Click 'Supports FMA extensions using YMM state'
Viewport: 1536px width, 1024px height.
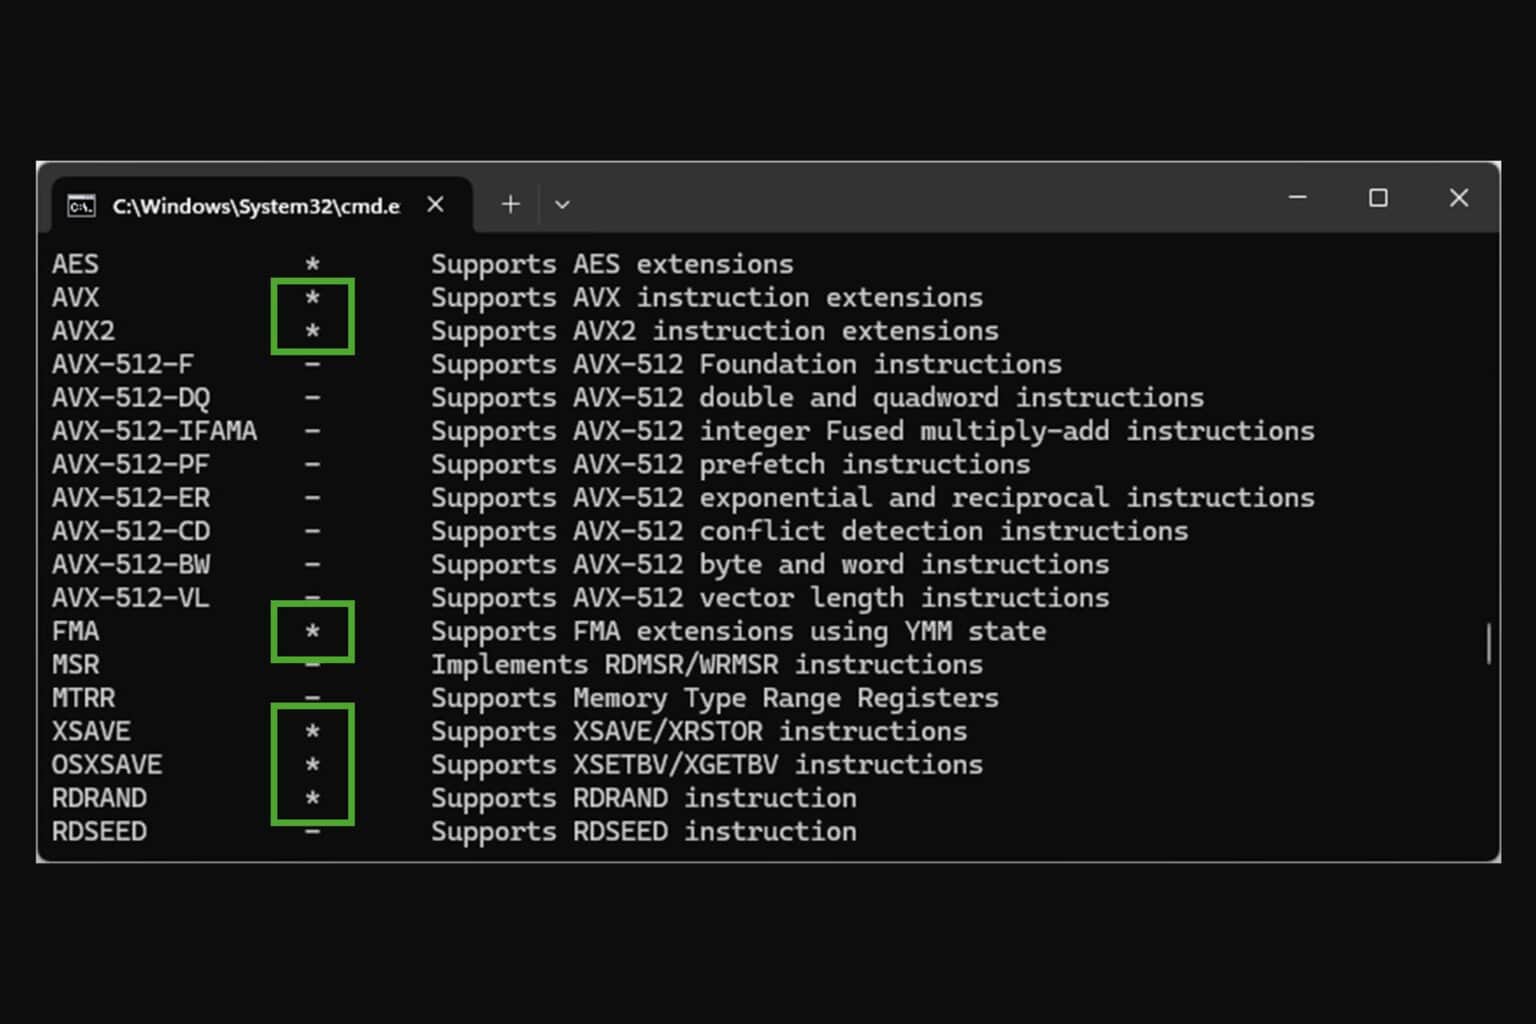click(x=738, y=631)
